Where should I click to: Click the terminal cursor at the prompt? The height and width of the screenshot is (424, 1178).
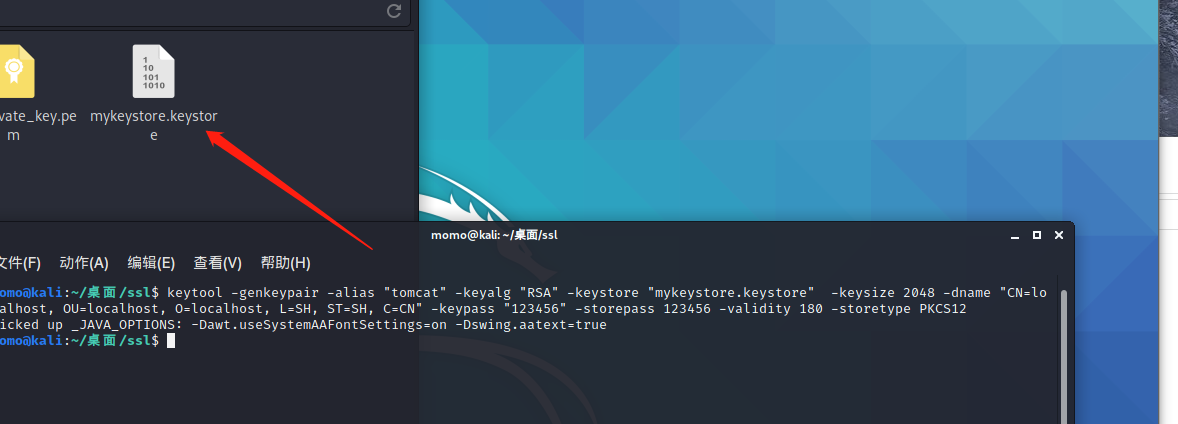click(171, 341)
